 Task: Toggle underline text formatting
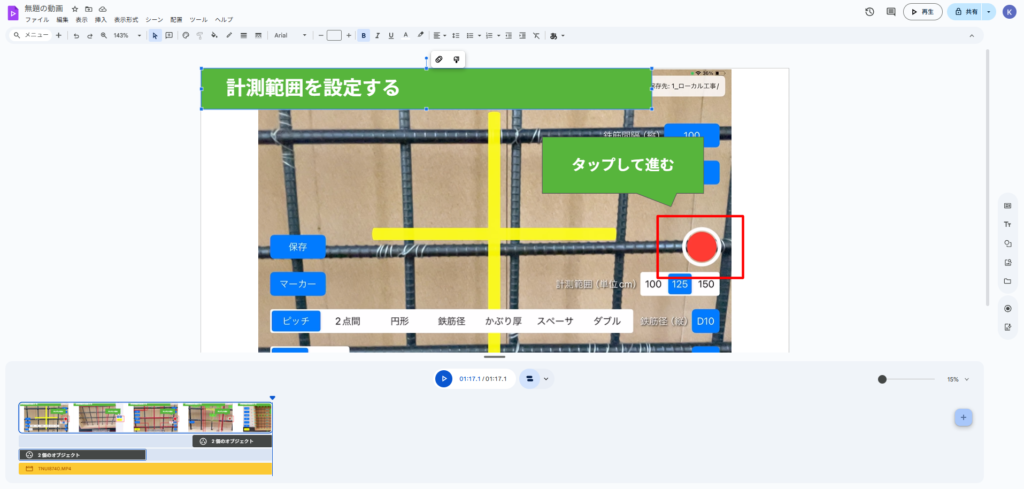coord(391,35)
